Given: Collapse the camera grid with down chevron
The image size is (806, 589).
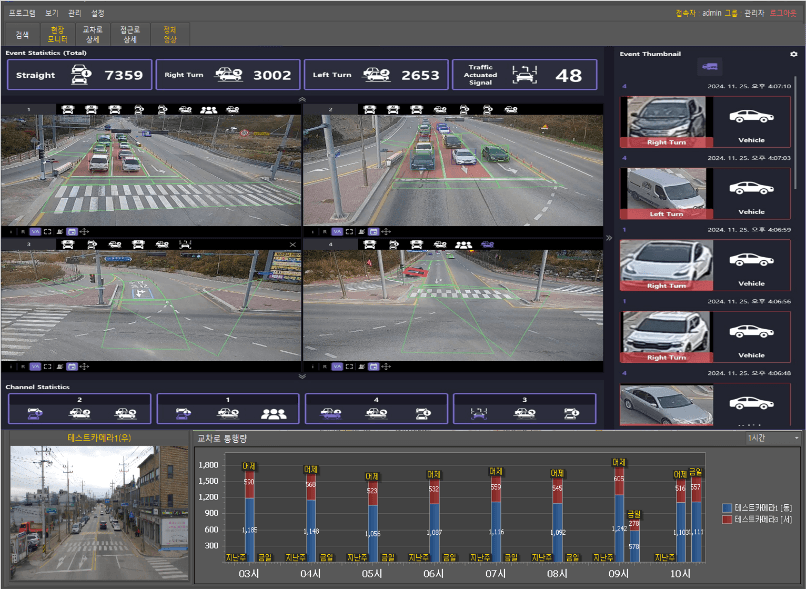Looking at the screenshot, I should coord(302,377).
